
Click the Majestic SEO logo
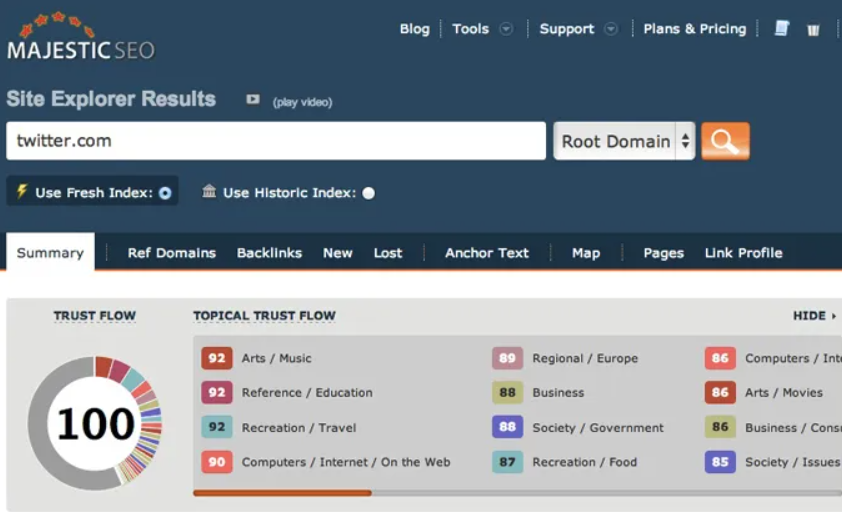pyautogui.click(x=80, y=37)
